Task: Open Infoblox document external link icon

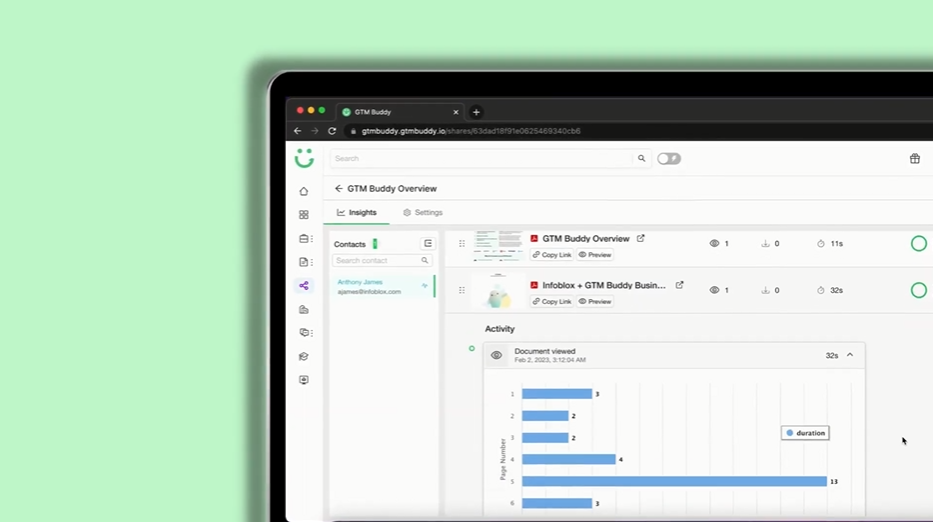Action: click(680, 285)
